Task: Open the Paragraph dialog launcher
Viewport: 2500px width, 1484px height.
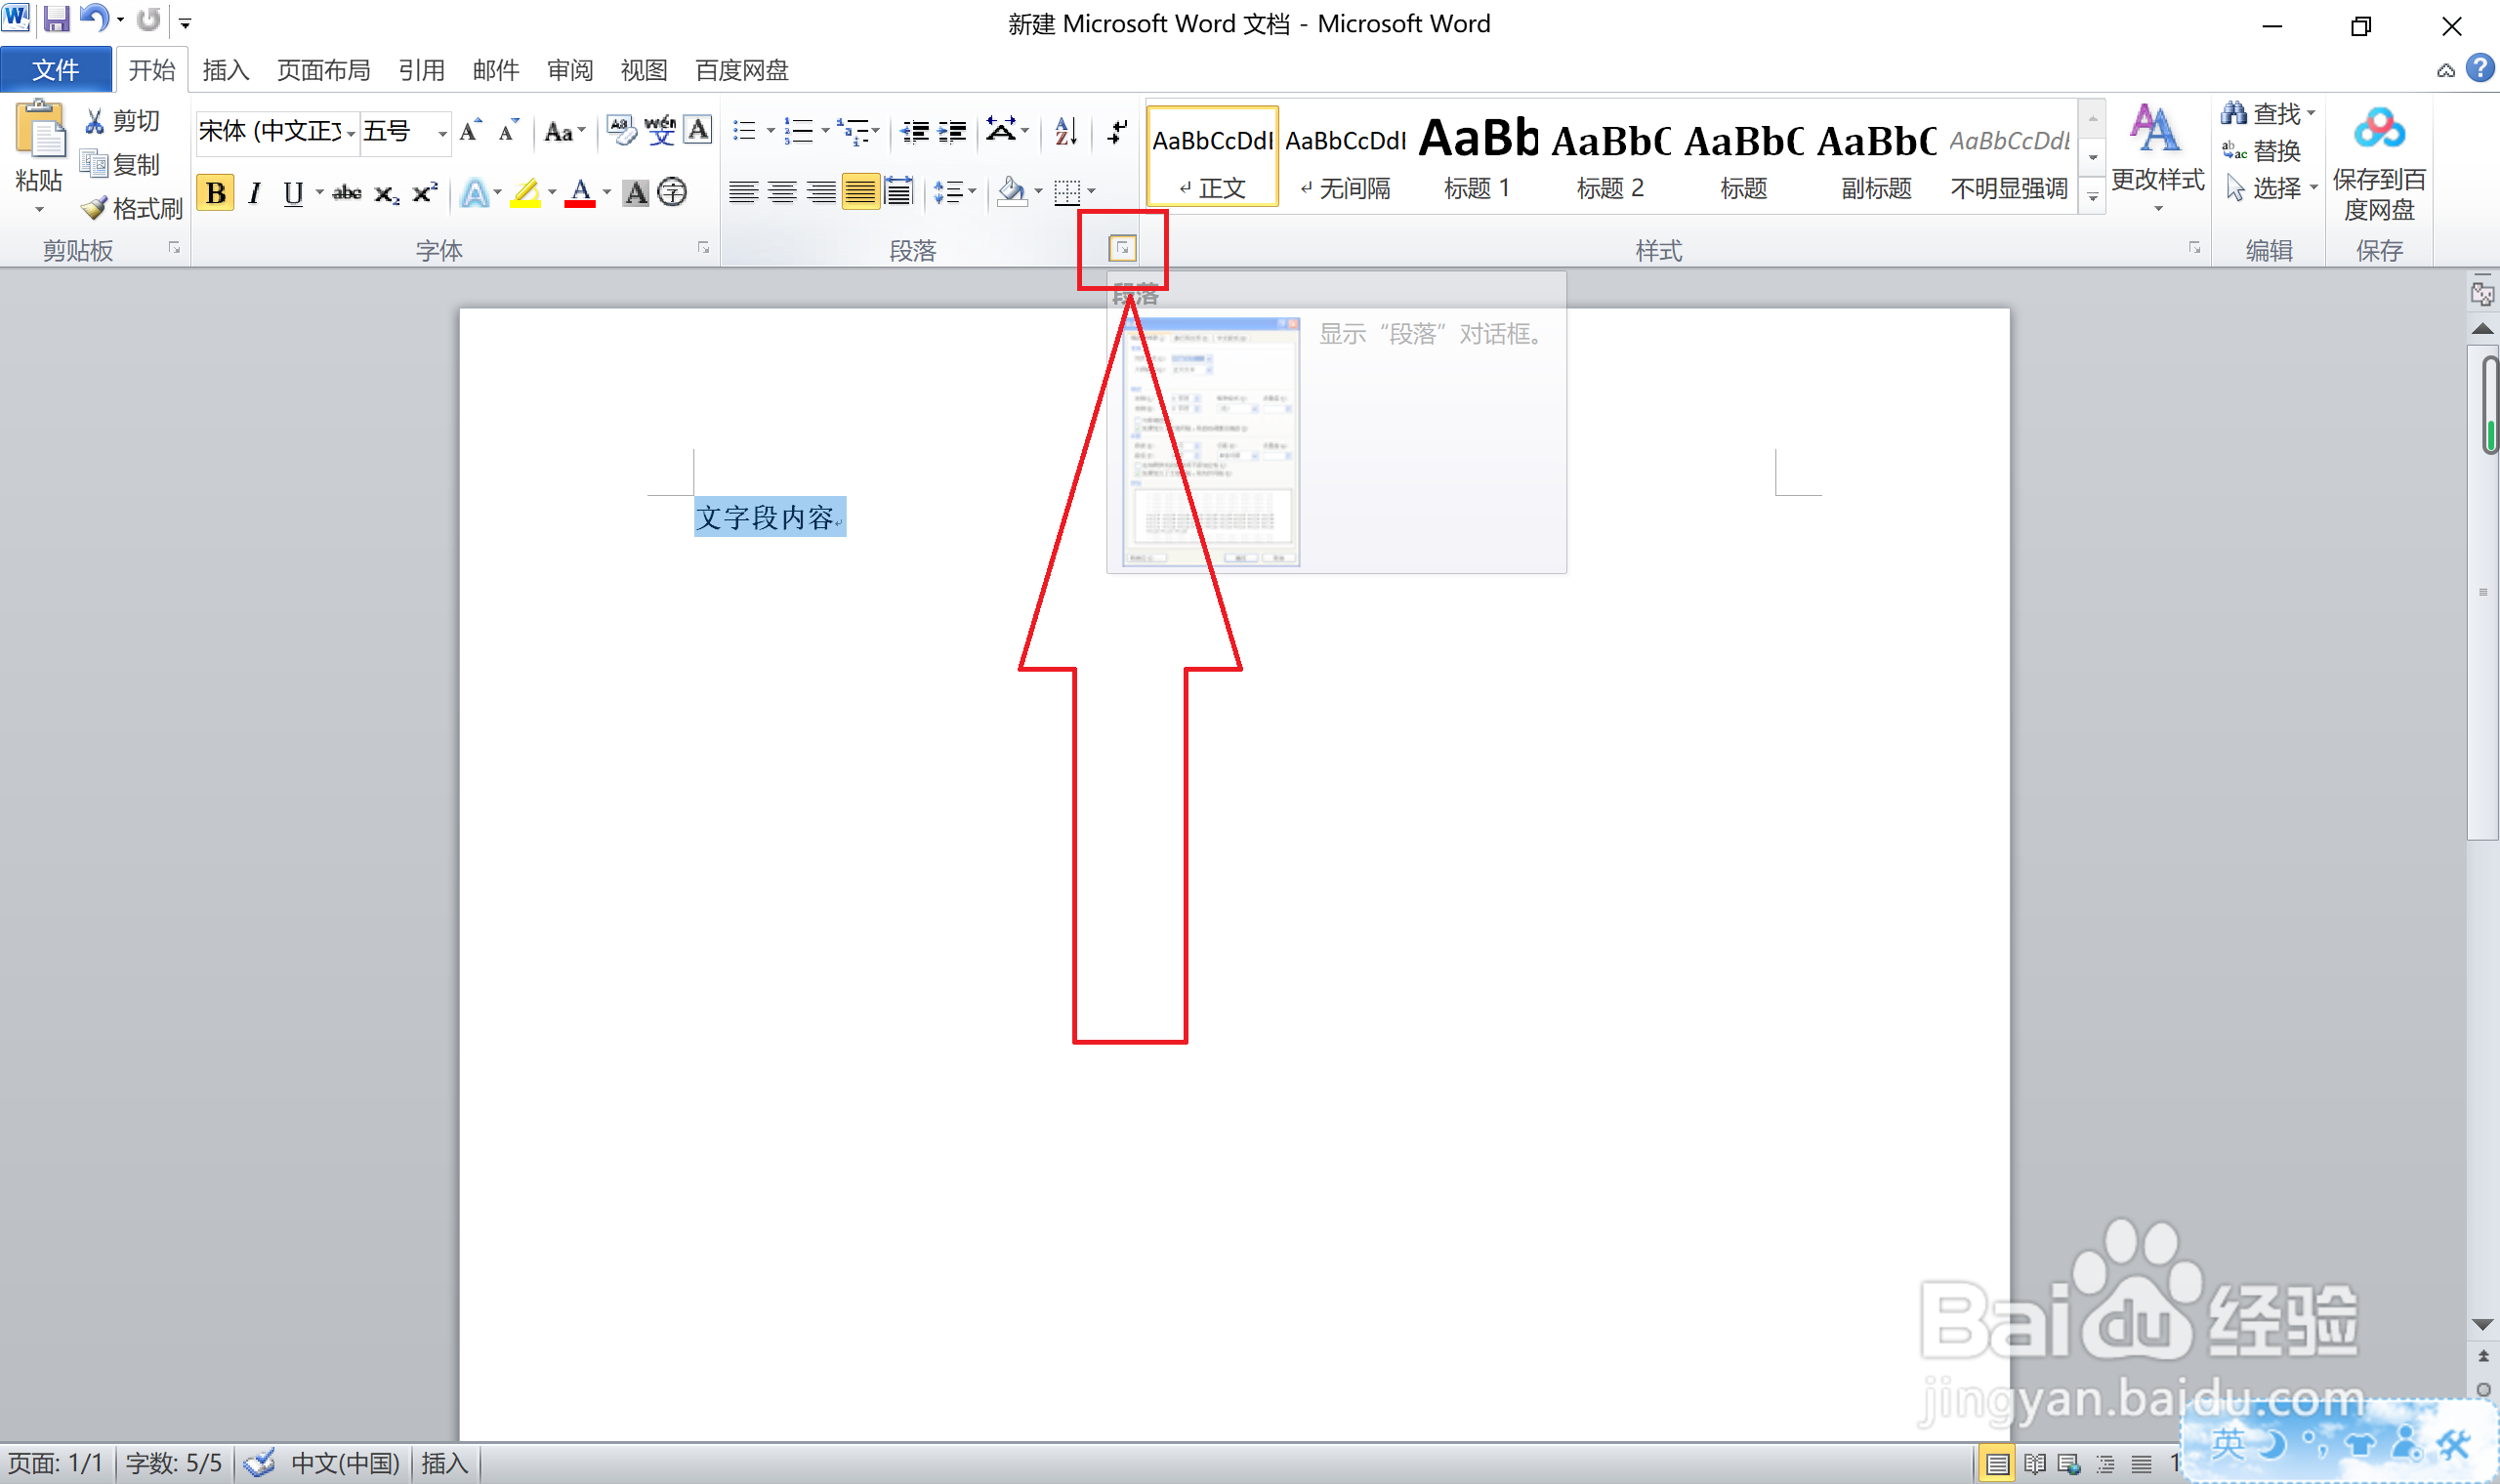Action: [x=1122, y=248]
